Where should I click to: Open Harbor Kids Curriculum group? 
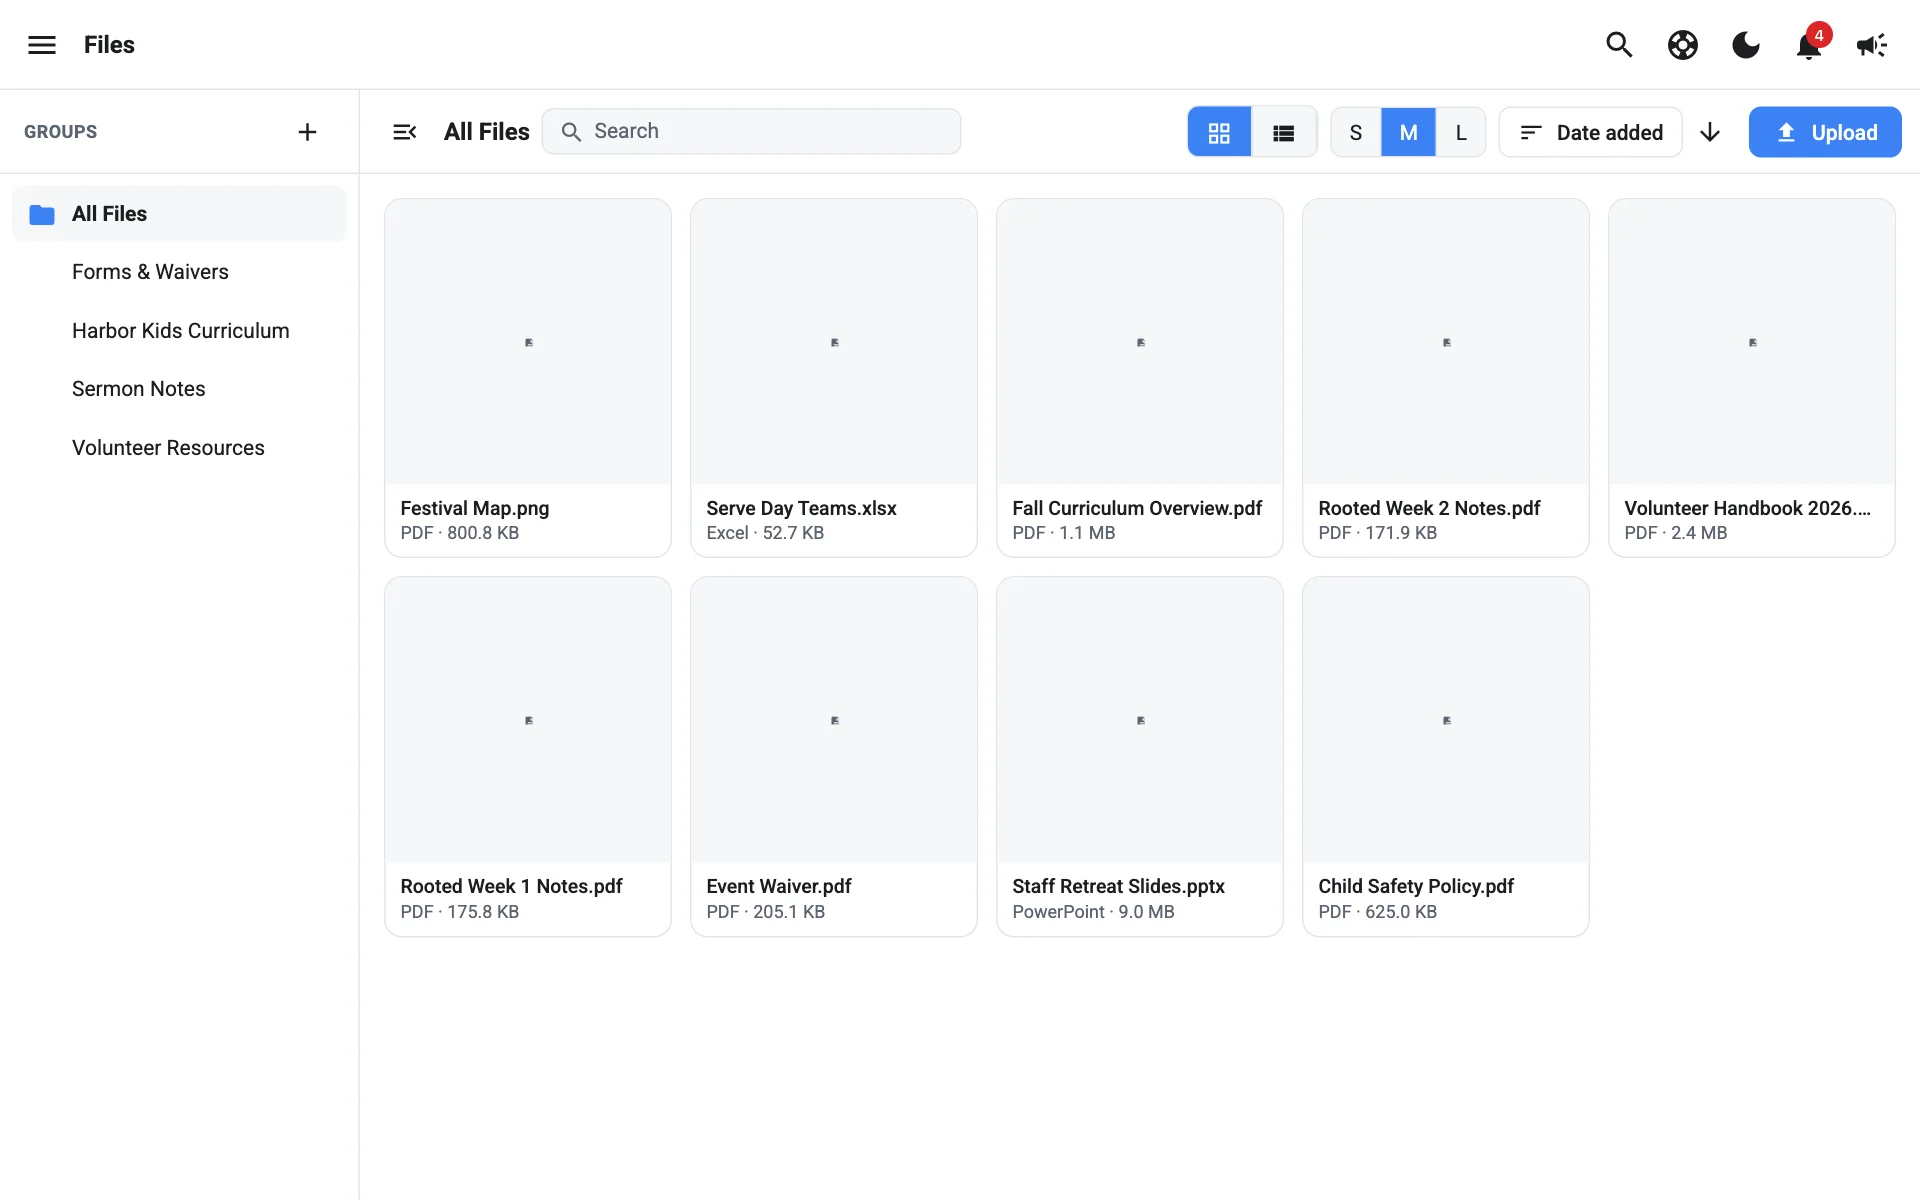click(179, 331)
